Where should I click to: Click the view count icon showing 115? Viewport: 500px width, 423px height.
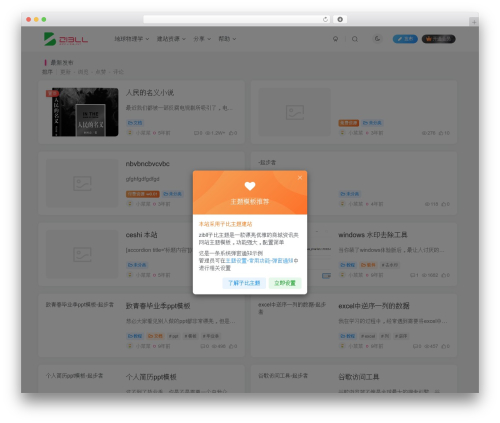click(427, 204)
